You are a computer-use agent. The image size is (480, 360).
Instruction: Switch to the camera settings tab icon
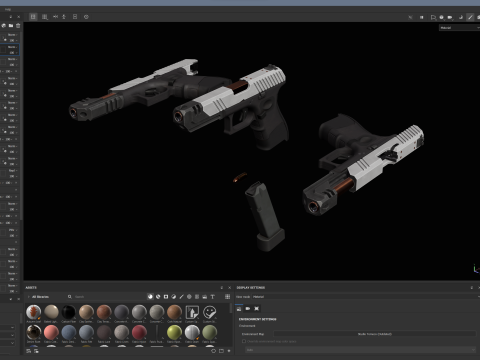point(248,309)
